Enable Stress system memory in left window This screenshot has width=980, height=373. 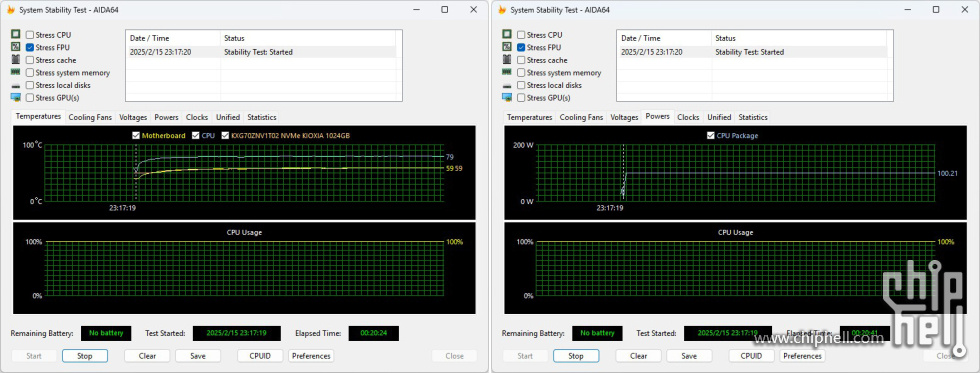(x=30, y=72)
